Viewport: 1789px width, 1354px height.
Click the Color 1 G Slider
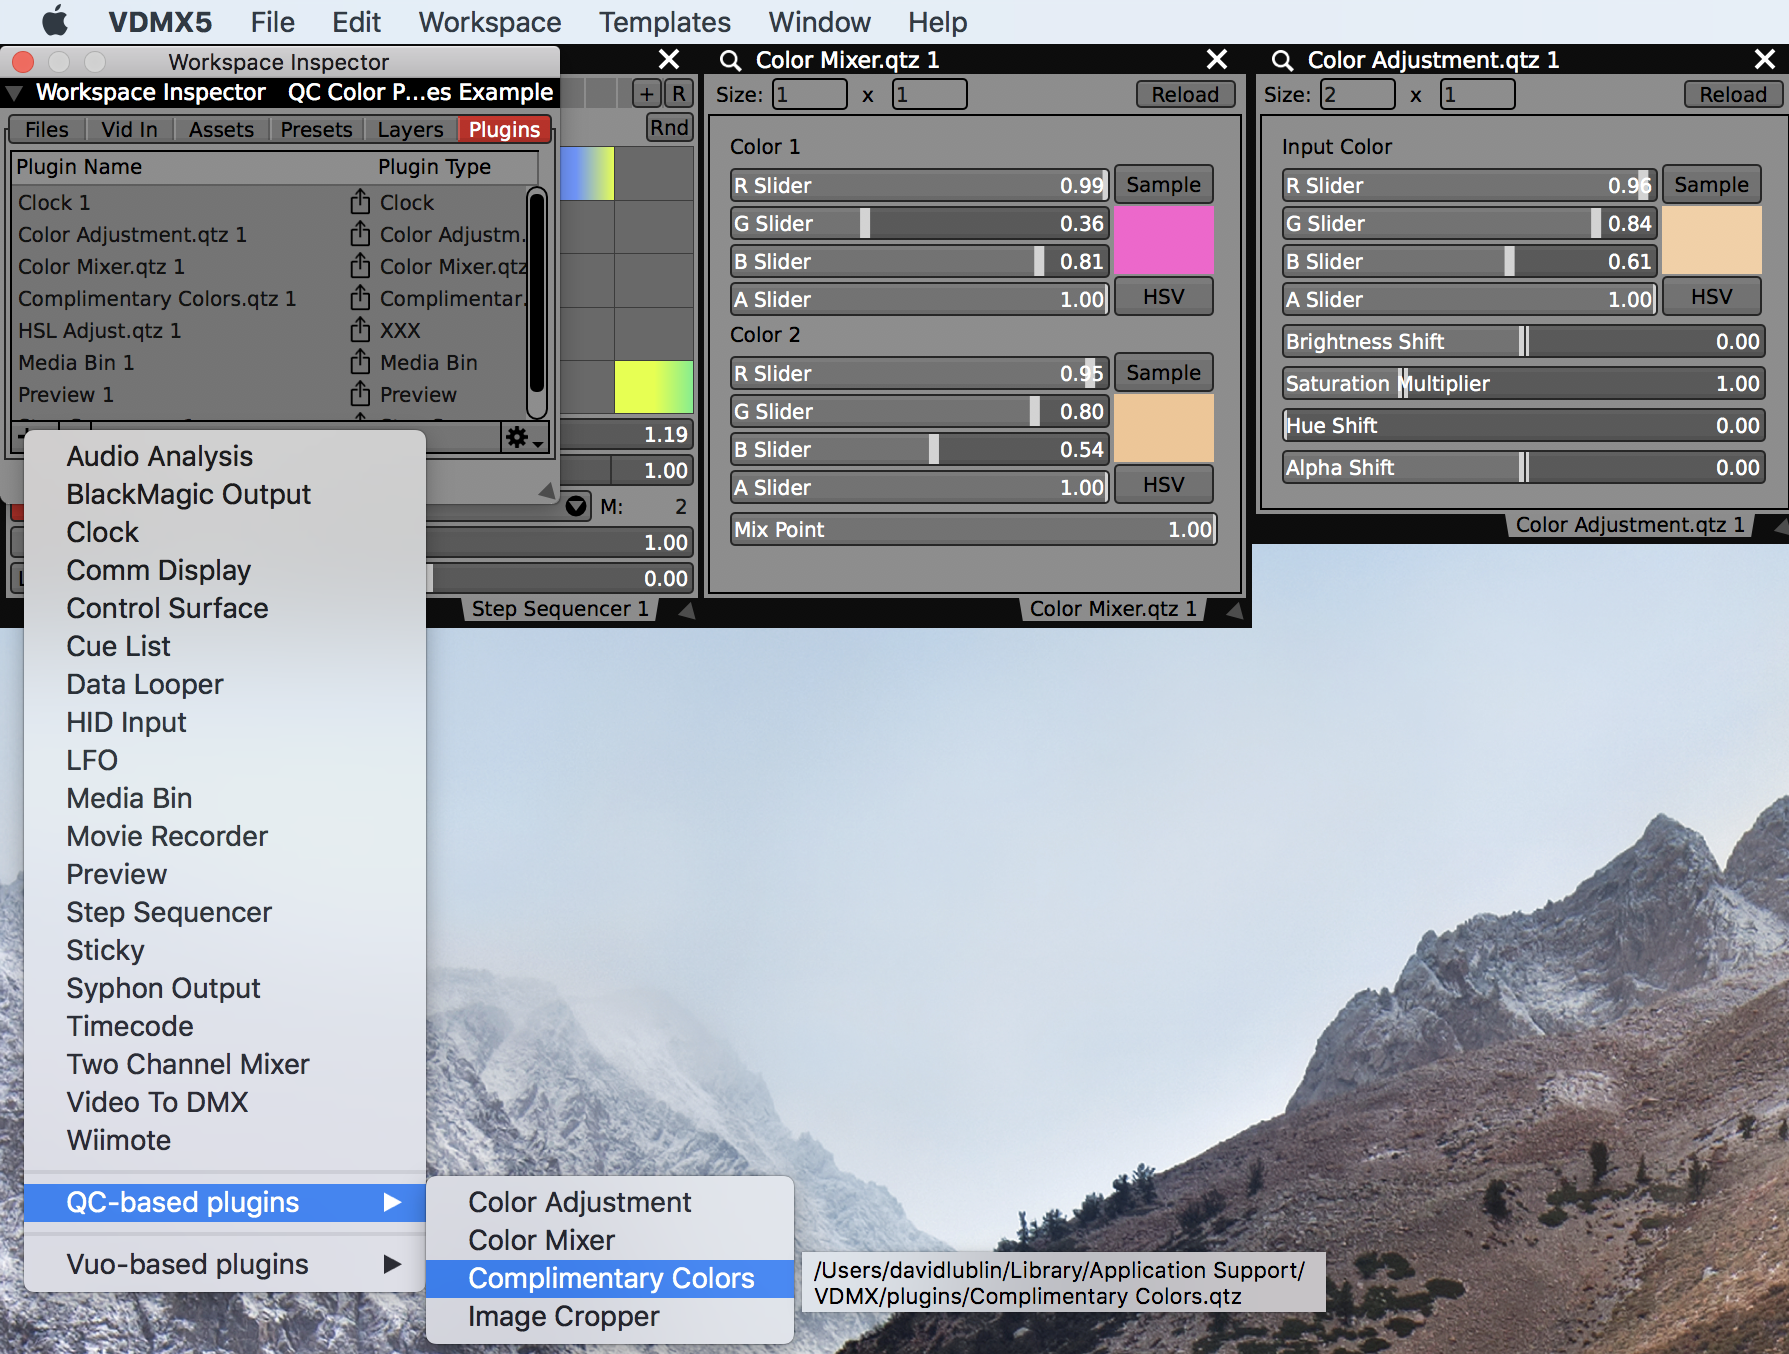click(919, 223)
